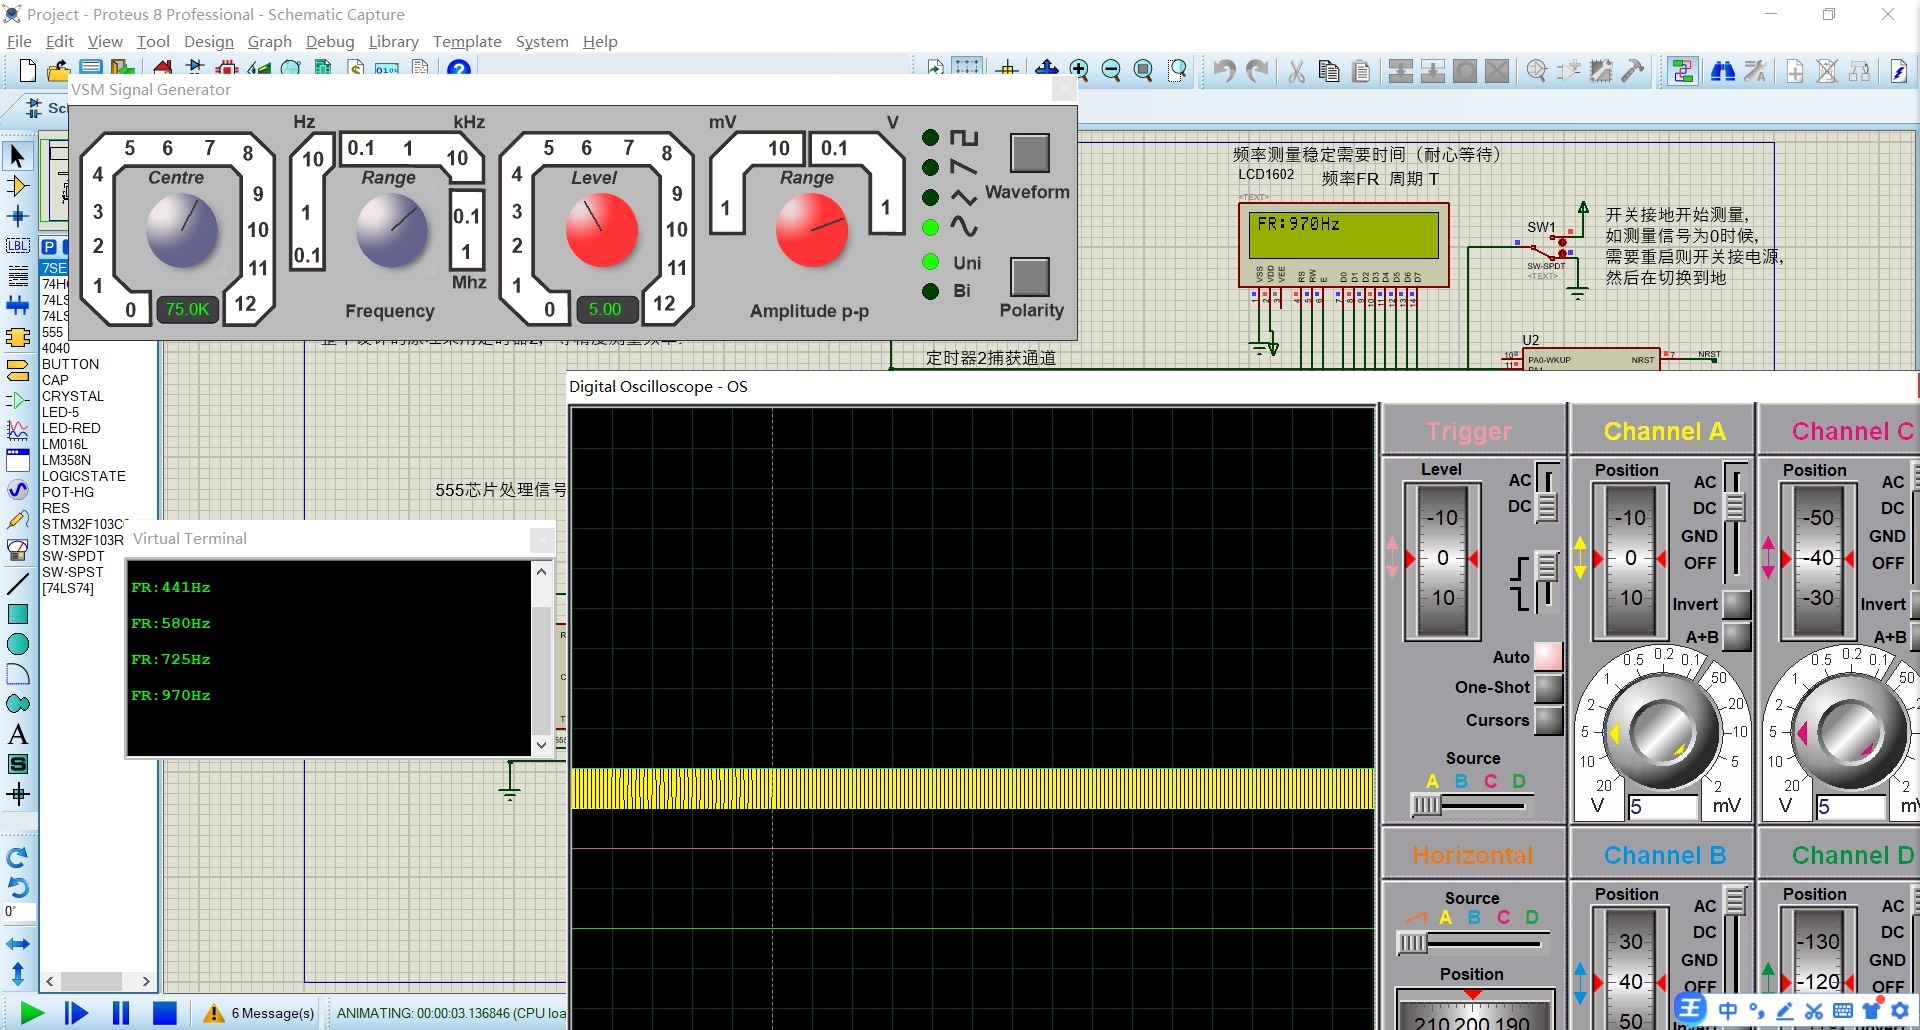This screenshot has width=1920, height=1030.
Task: Open Terminals Mode in the left toolbar
Action: pos(17,371)
